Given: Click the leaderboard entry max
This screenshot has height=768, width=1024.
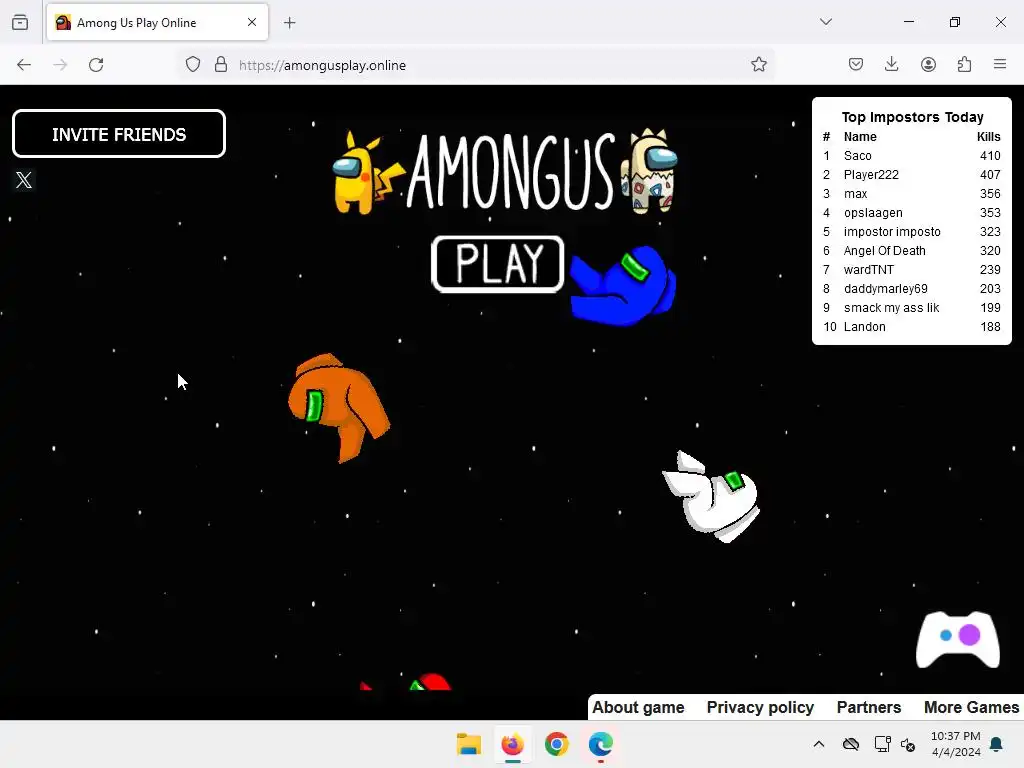Looking at the screenshot, I should (856, 193).
